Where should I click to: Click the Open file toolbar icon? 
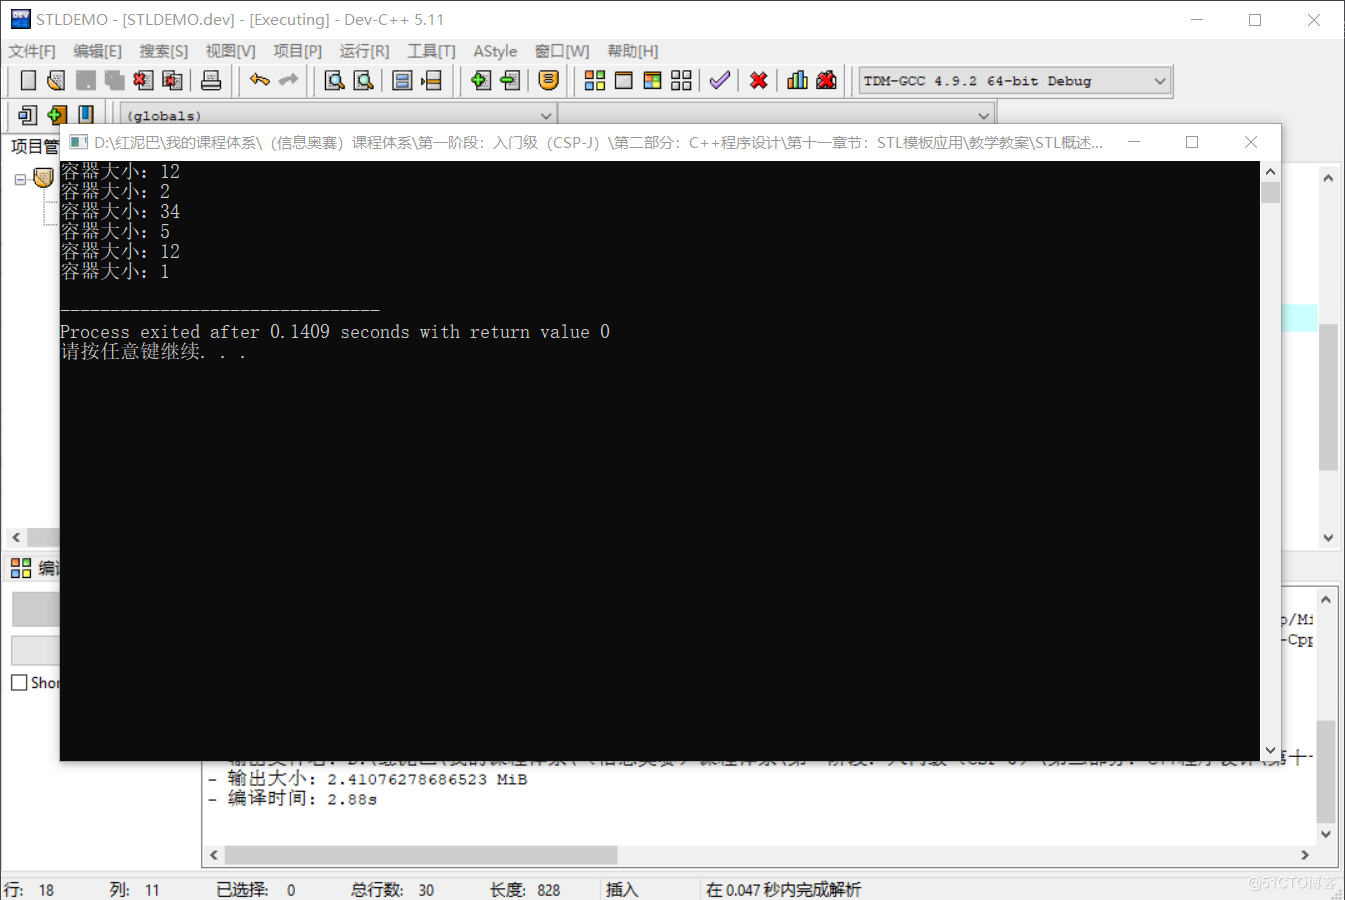point(56,81)
